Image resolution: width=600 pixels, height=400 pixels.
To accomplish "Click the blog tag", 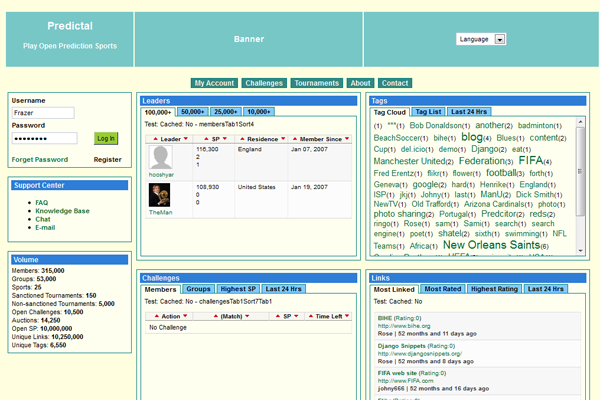I will 472,137.
